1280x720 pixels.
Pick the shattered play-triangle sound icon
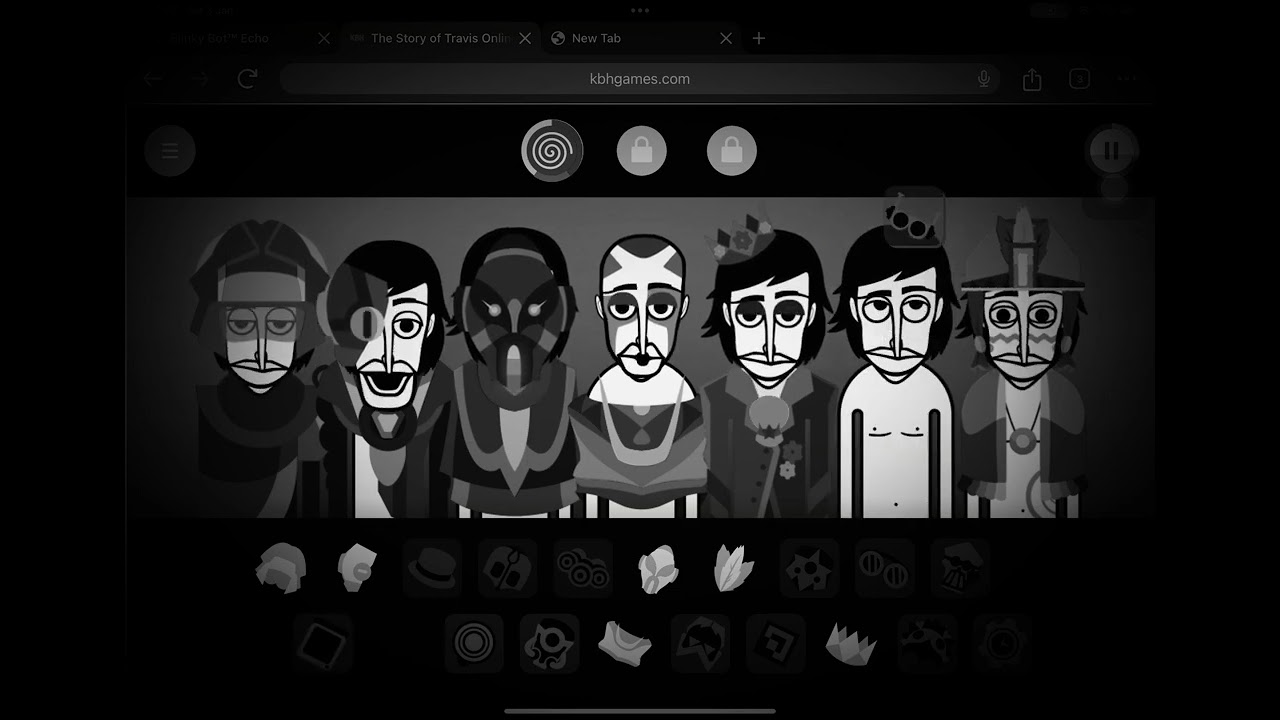(x=700, y=643)
